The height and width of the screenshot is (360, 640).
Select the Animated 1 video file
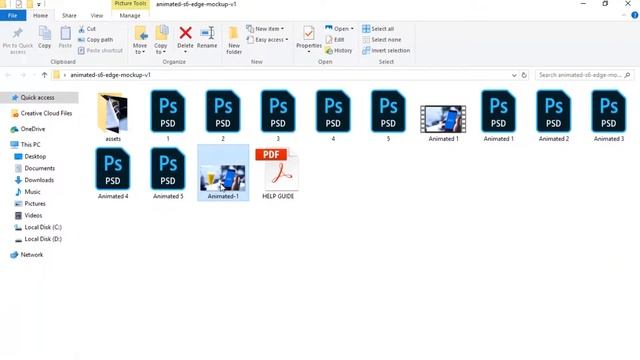(x=443, y=122)
